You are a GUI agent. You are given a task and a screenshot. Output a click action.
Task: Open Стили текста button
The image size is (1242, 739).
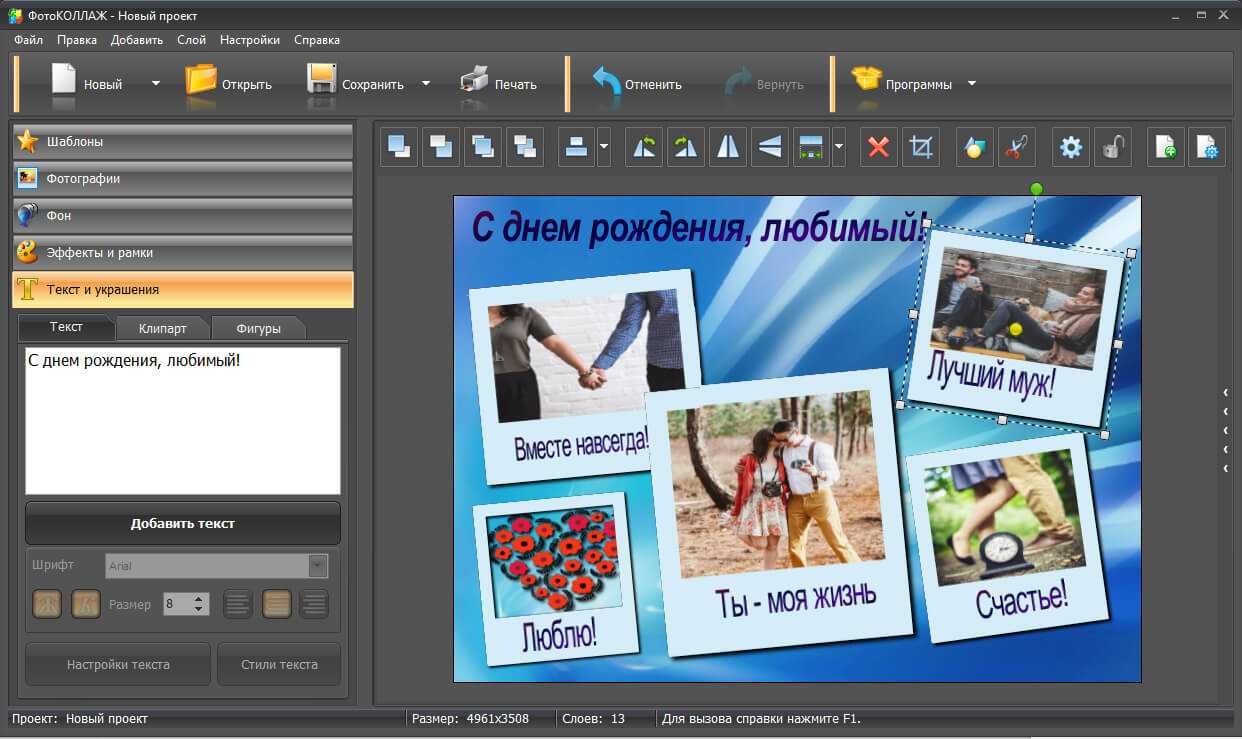click(279, 664)
